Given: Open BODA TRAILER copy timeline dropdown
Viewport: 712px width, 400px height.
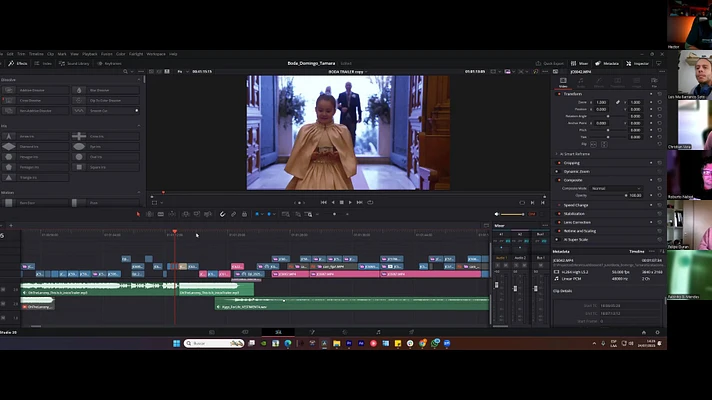Looking at the screenshot, I should click(348, 72).
